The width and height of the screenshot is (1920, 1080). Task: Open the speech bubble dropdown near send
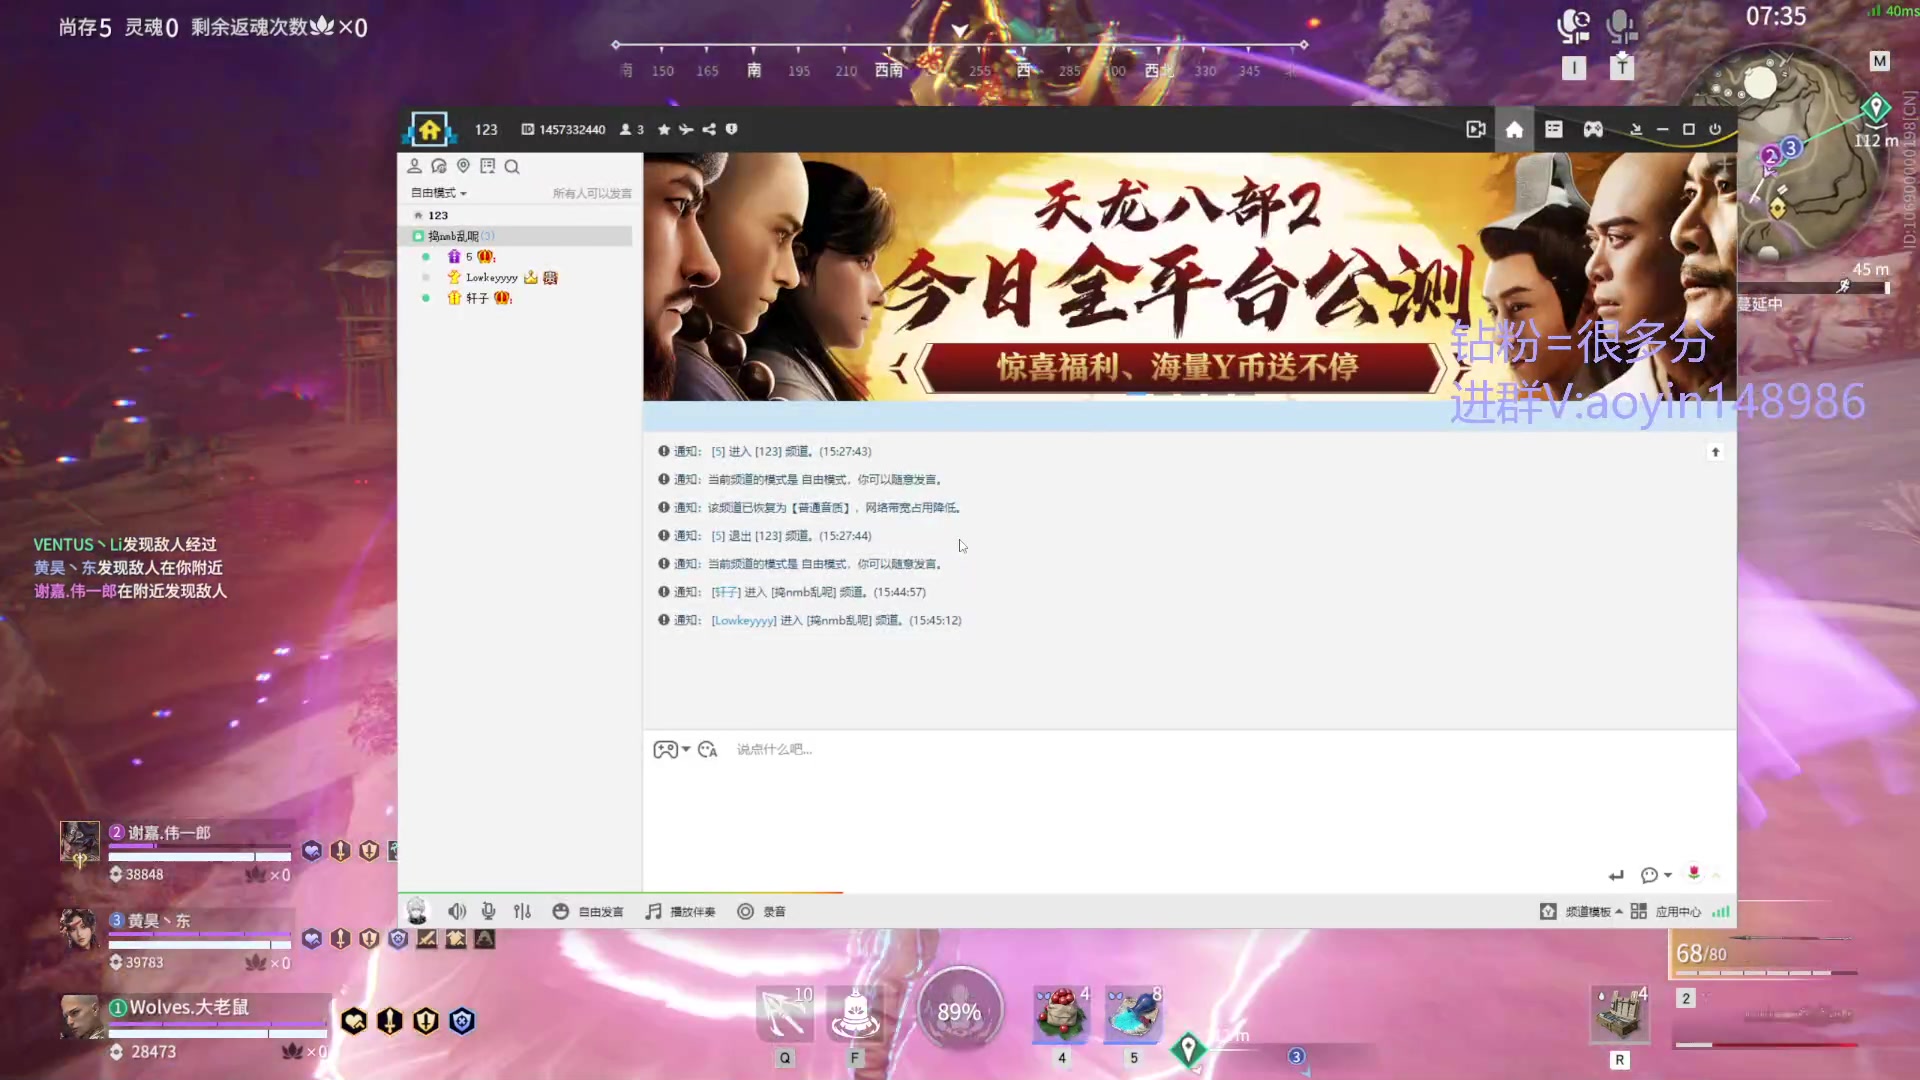click(1656, 875)
